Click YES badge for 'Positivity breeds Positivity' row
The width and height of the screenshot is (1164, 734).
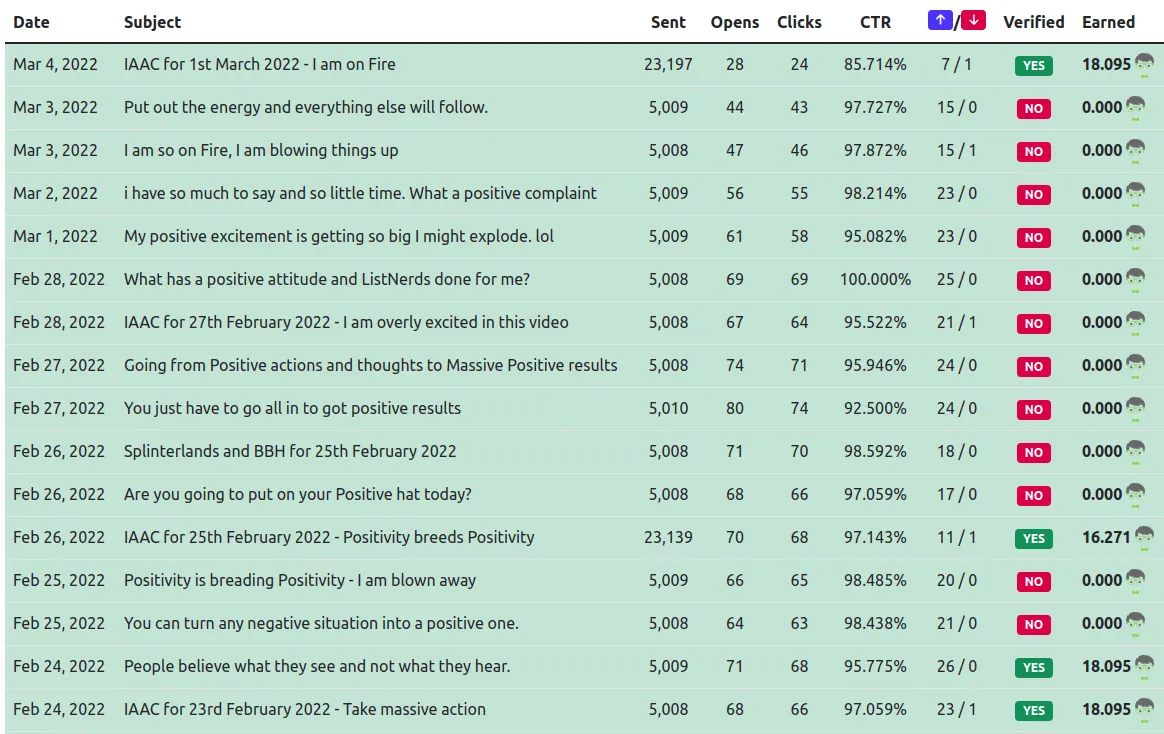pos(1033,539)
